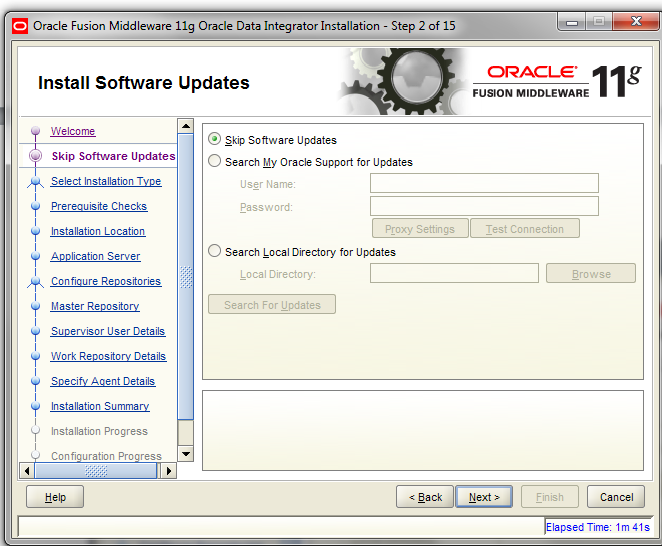This screenshot has width=662, height=546.
Task: Select Skip Software Updates step in sidebar
Action: (113, 156)
